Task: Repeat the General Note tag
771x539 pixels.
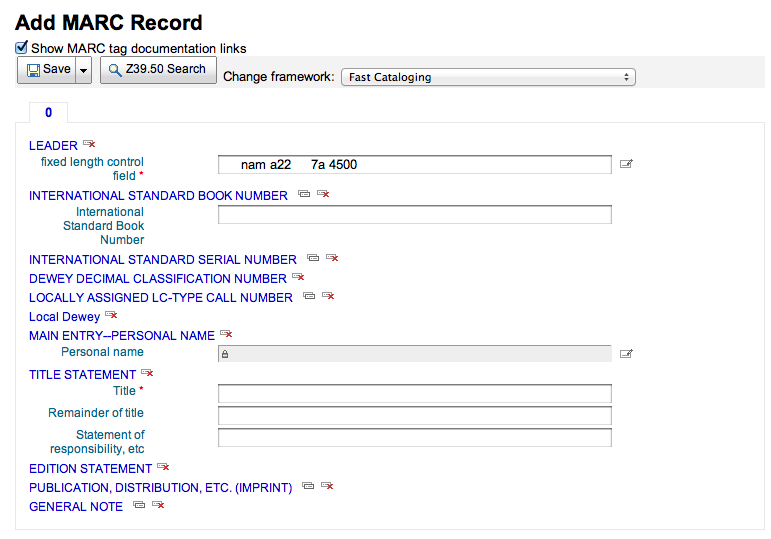Action: [139, 506]
